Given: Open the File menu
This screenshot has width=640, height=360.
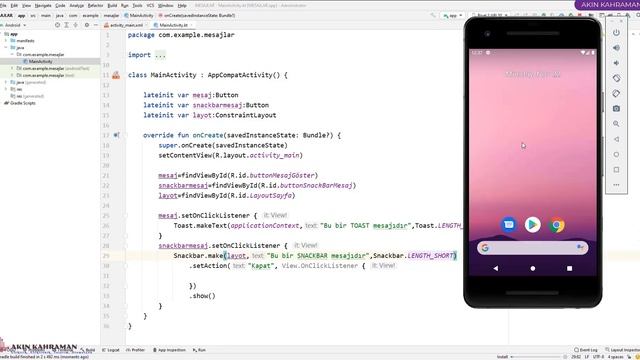Looking at the screenshot, I should 3,6.
